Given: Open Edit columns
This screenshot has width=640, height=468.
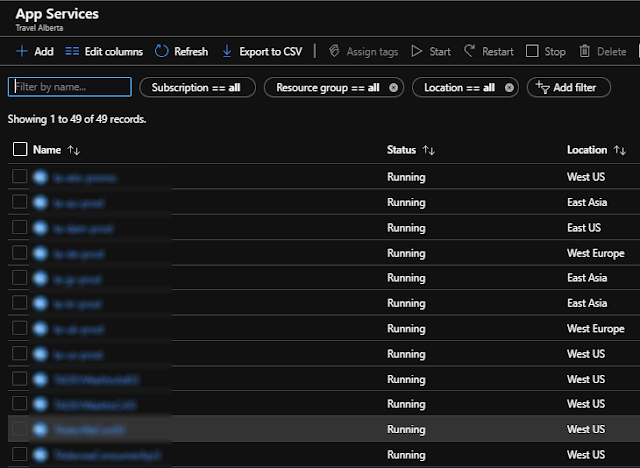Looking at the screenshot, I should coord(104,51).
